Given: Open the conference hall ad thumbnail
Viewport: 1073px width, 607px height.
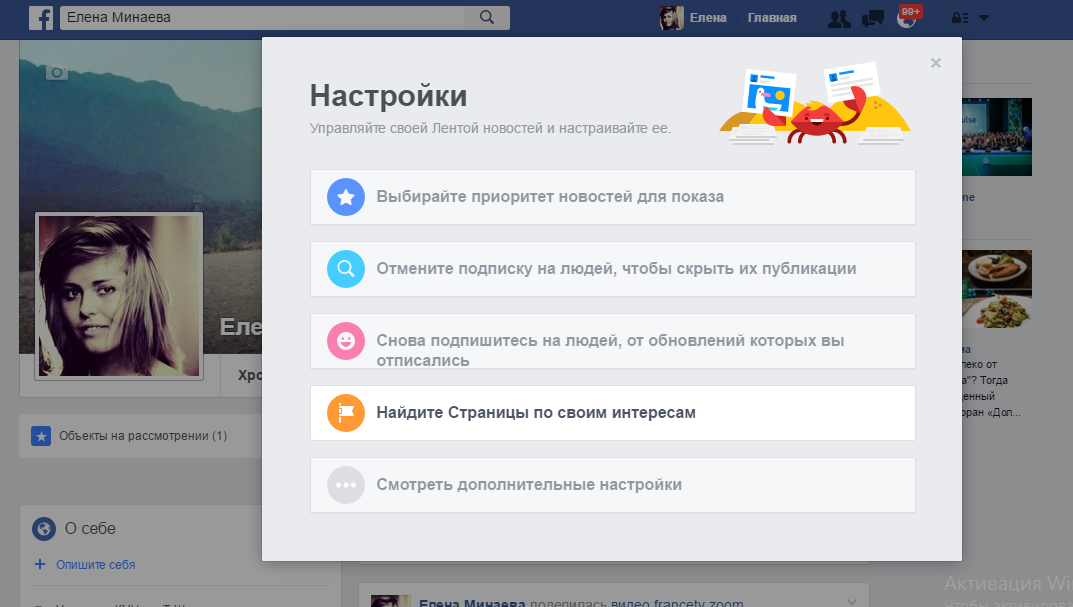Looking at the screenshot, I should (x=996, y=137).
